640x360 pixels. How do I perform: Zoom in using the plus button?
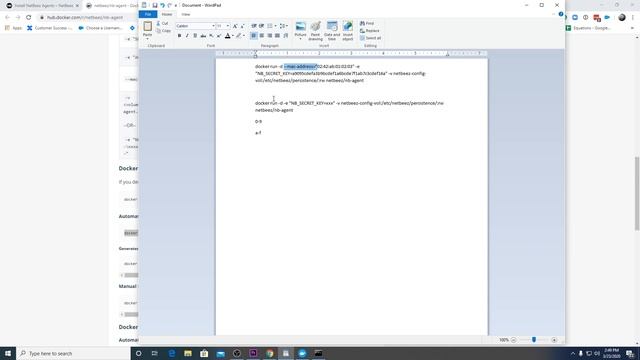554,340
